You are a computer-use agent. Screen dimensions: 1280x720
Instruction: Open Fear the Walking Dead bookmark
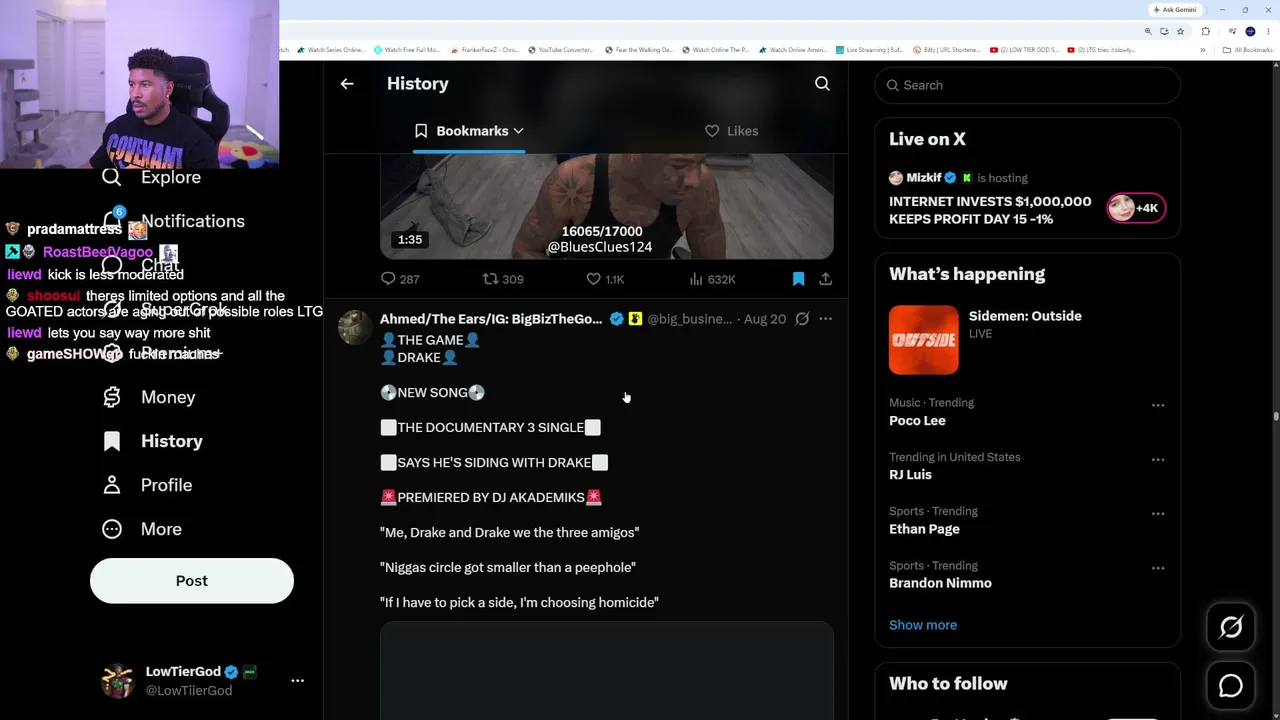pyautogui.click(x=640, y=50)
